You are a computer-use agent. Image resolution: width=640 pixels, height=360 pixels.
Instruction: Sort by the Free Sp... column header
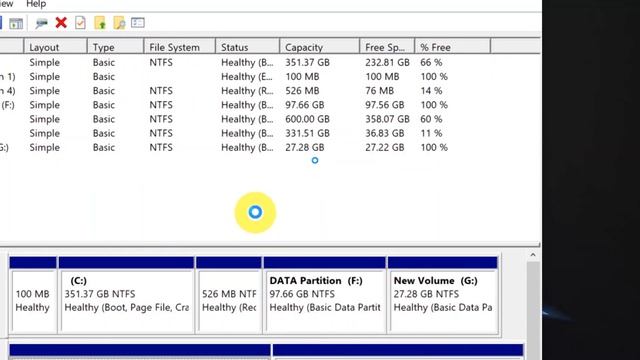click(387, 47)
